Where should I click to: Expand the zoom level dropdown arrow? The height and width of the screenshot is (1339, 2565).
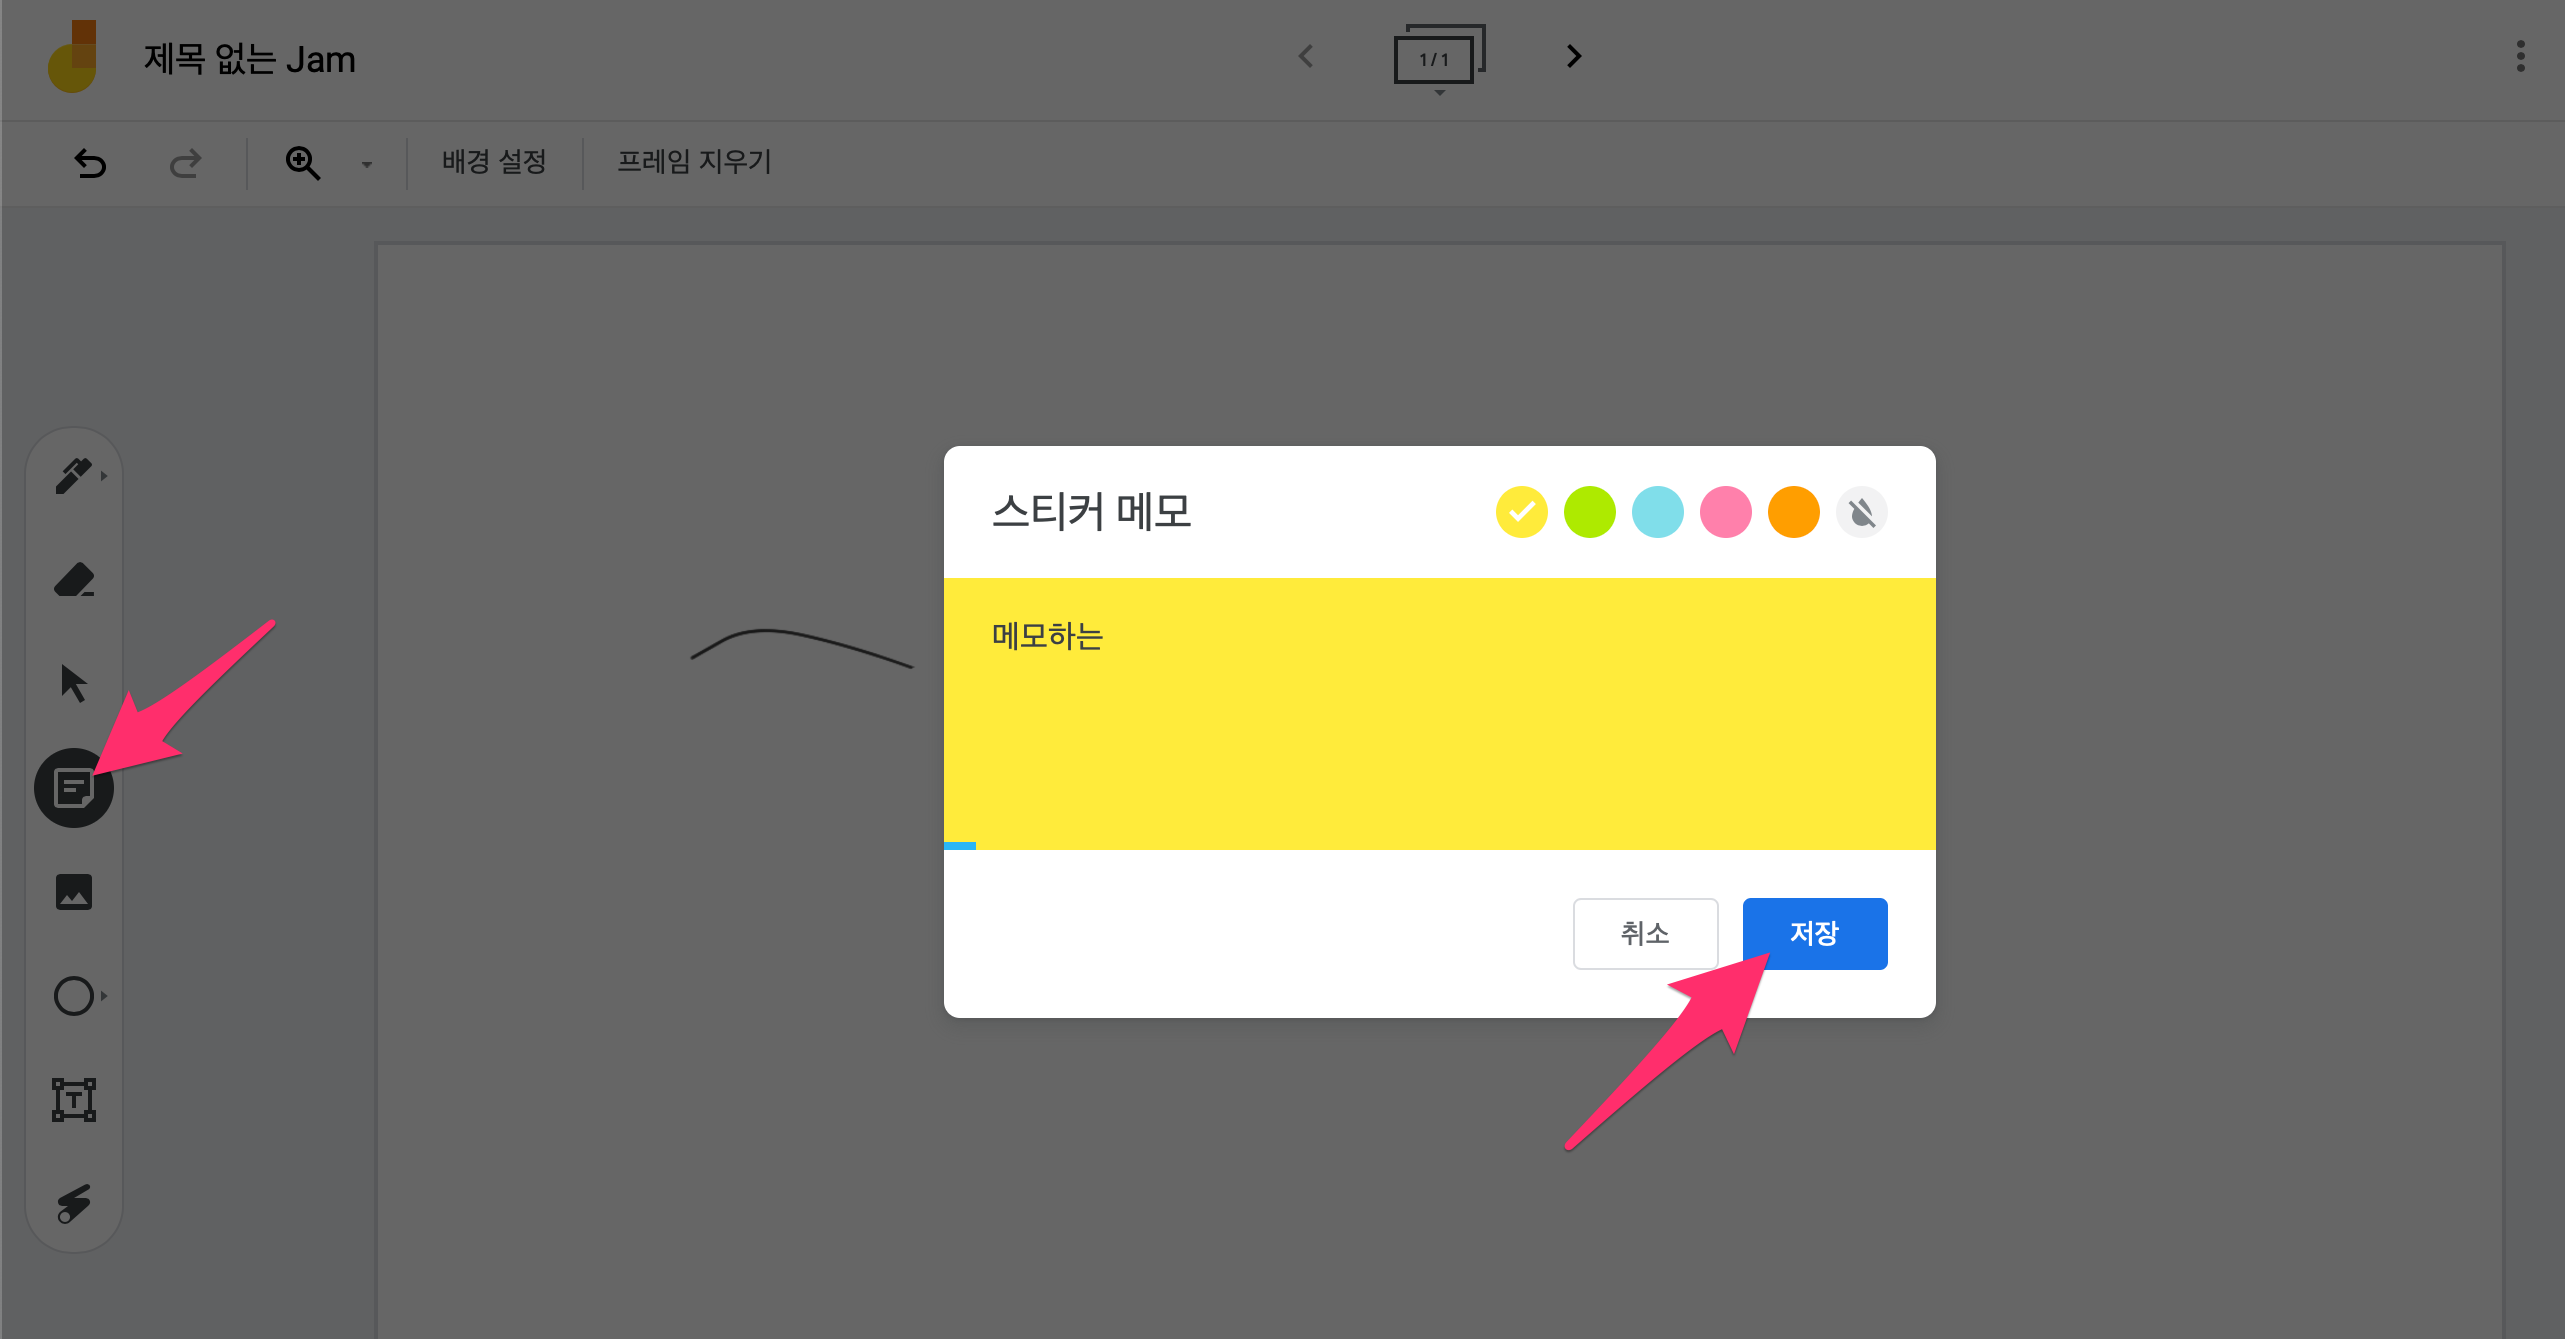click(367, 164)
